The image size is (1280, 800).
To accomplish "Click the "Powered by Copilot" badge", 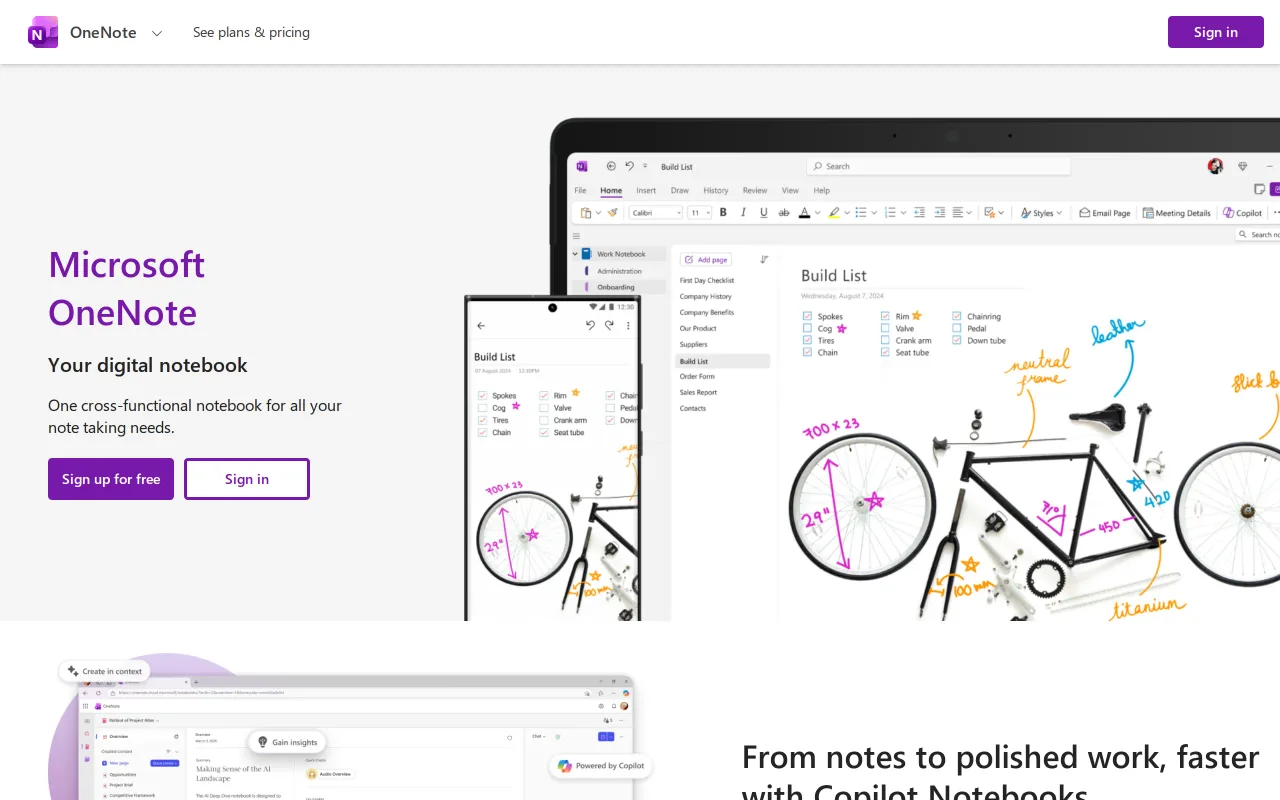I will click(x=601, y=766).
